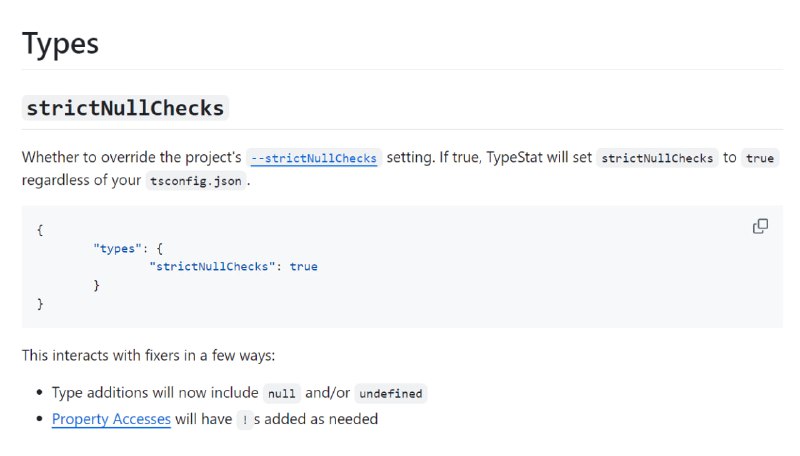Follow the Property Accesses link
Screen dimensions: 800x456
point(111,419)
